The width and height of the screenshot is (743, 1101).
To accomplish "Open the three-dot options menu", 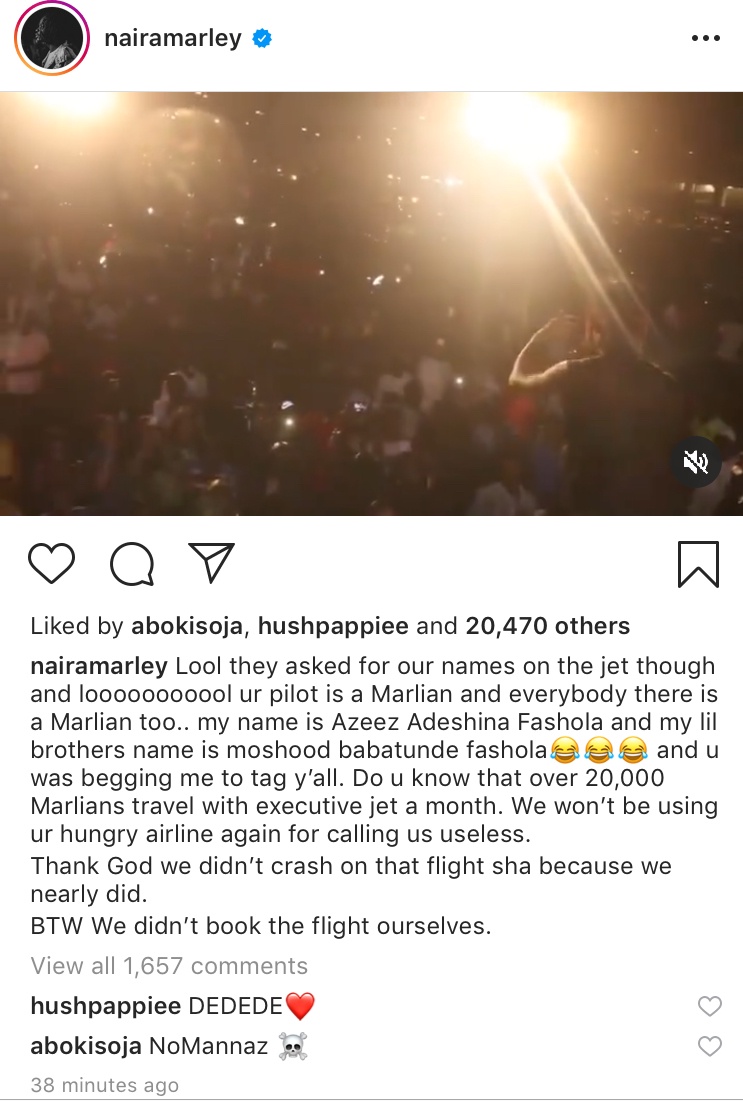I will pyautogui.click(x=706, y=38).
